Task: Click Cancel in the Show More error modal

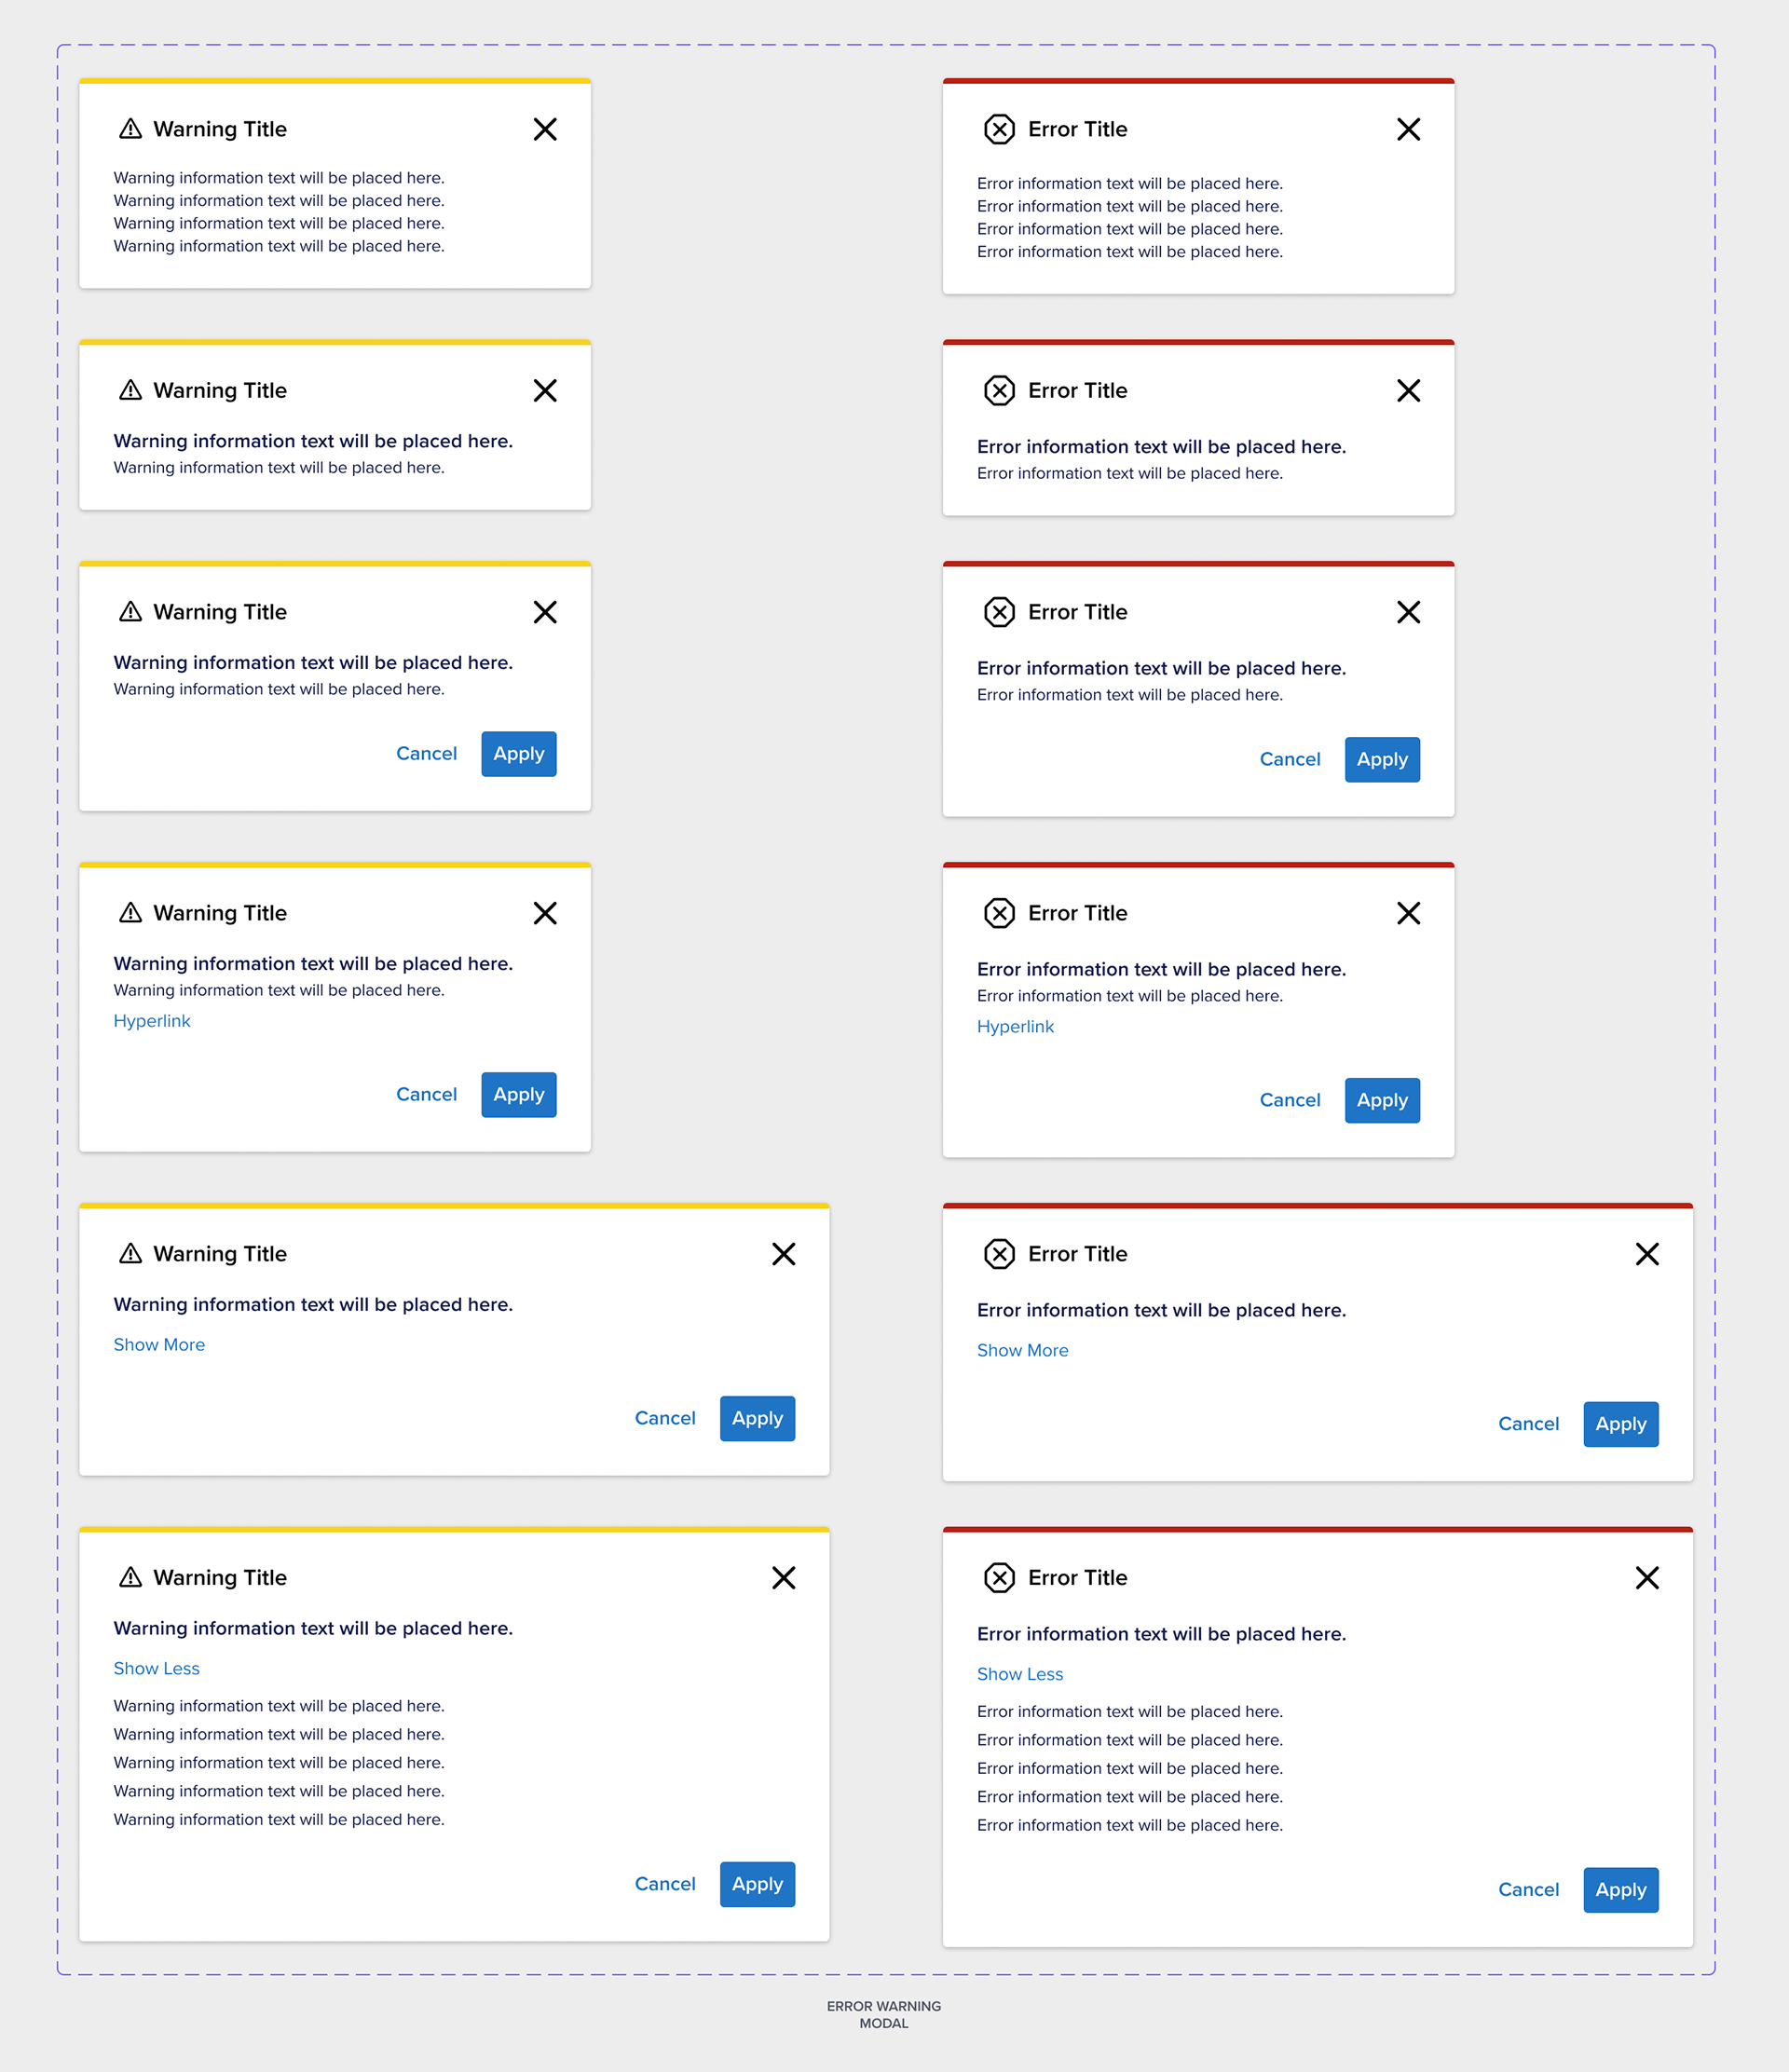Action: 1528,1425
